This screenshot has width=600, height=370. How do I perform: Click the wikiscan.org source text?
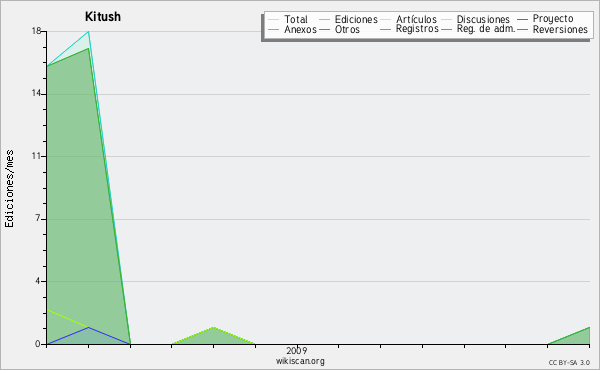coord(300,361)
